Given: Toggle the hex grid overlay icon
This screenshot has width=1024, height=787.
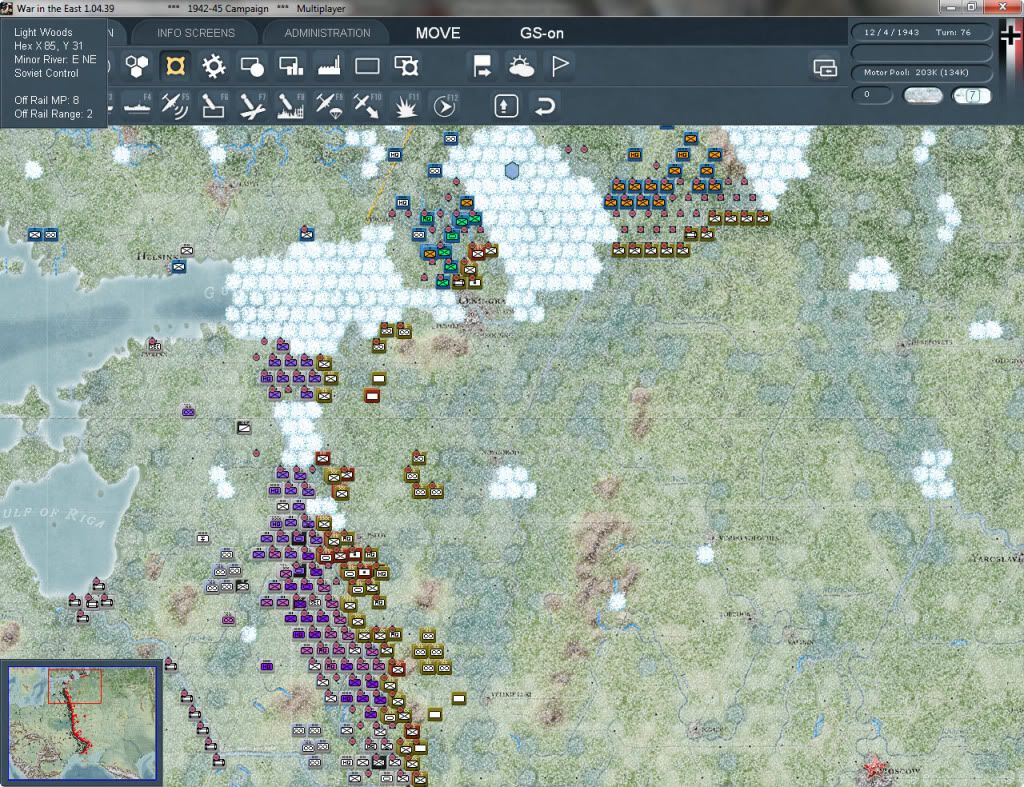Looking at the screenshot, I should 136,66.
